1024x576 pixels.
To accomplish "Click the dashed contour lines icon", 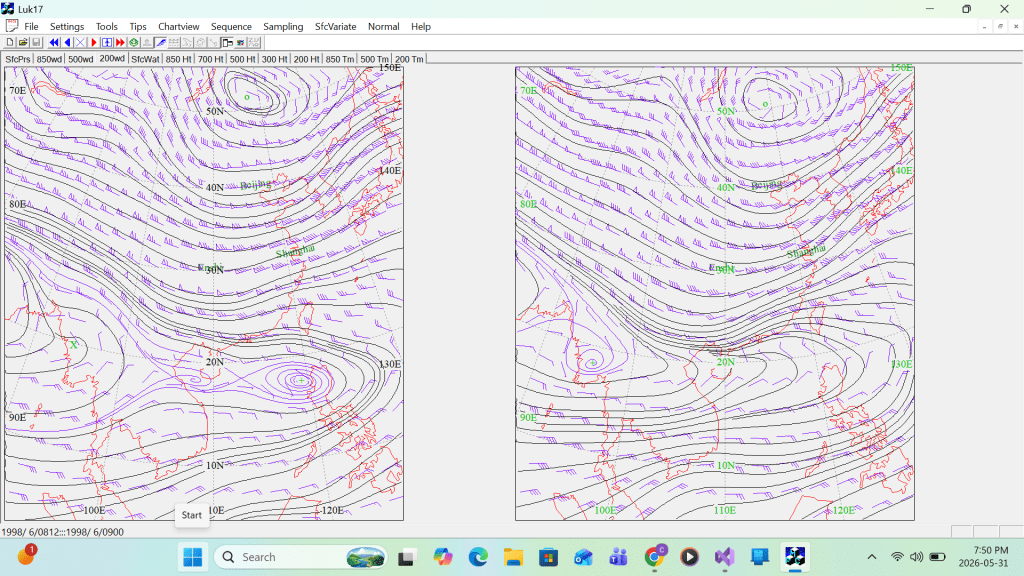I will (x=174, y=42).
